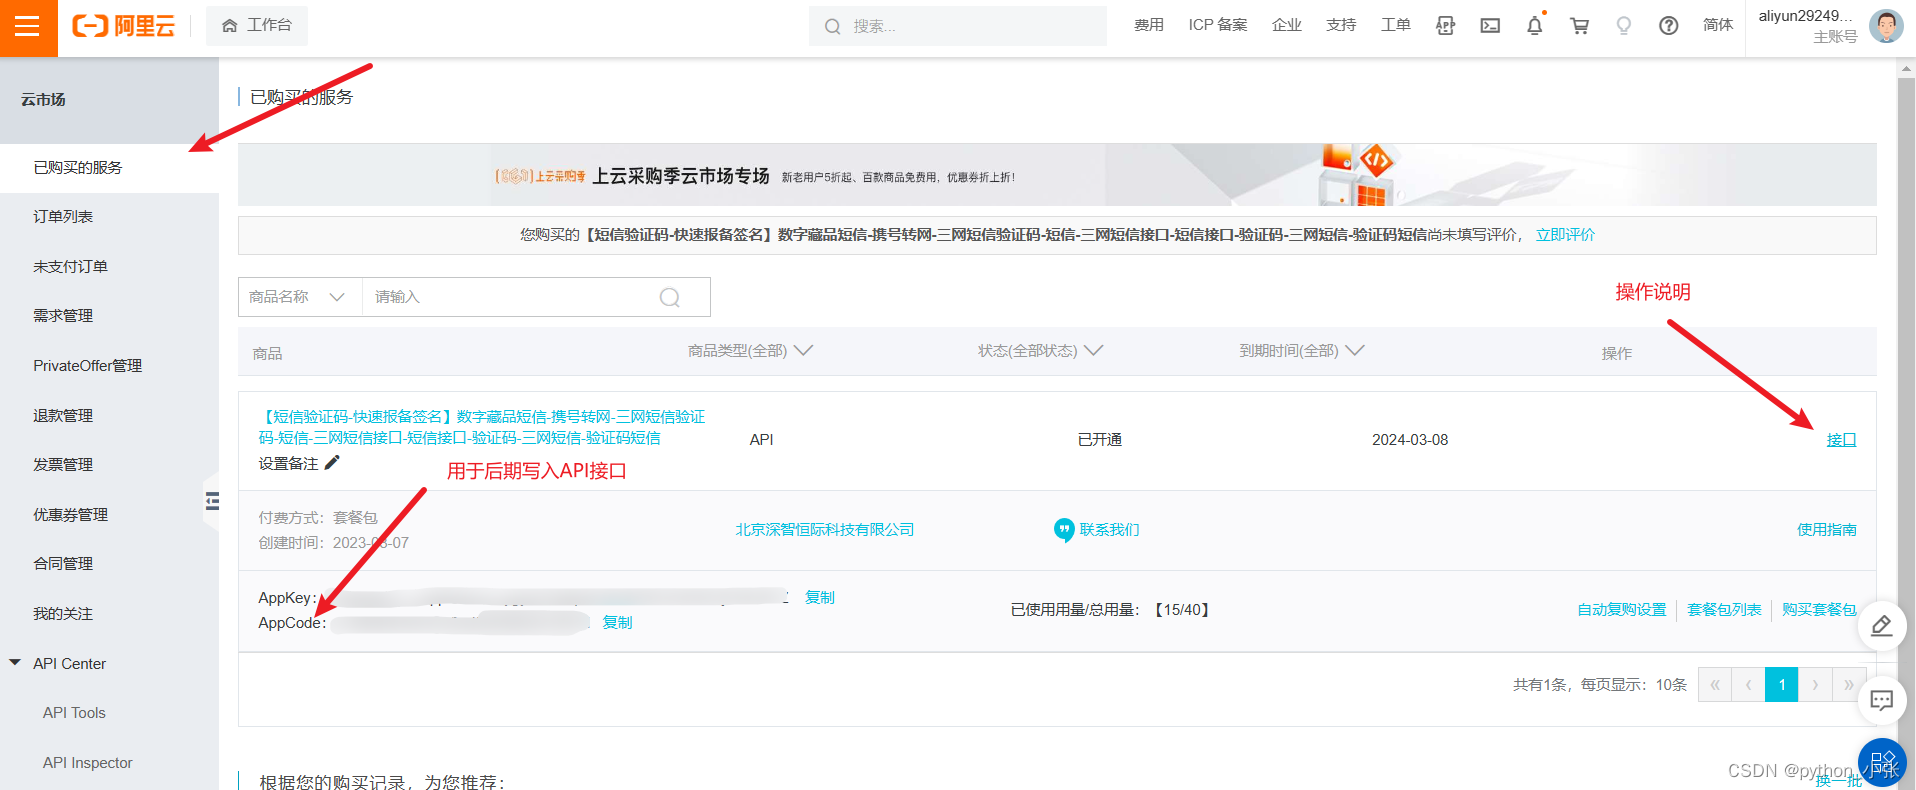Open the help question-mark icon
Viewport: 1916px width, 790px height.
point(1669,26)
